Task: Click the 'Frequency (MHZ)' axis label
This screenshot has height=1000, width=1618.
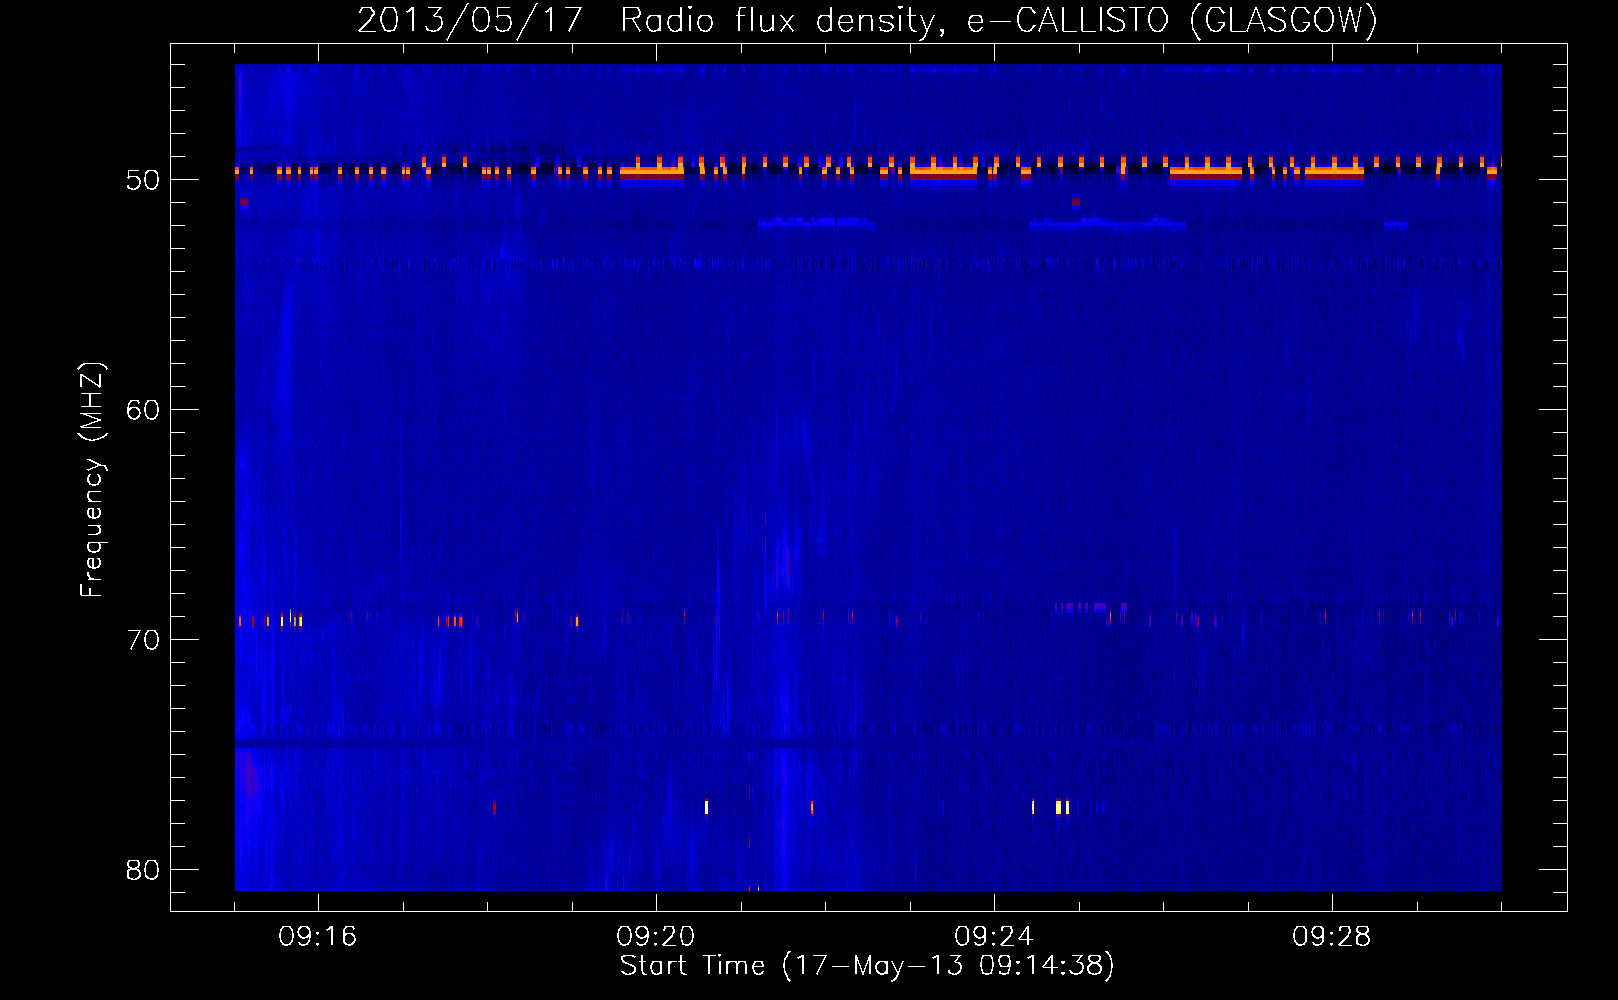Action: 92,480
